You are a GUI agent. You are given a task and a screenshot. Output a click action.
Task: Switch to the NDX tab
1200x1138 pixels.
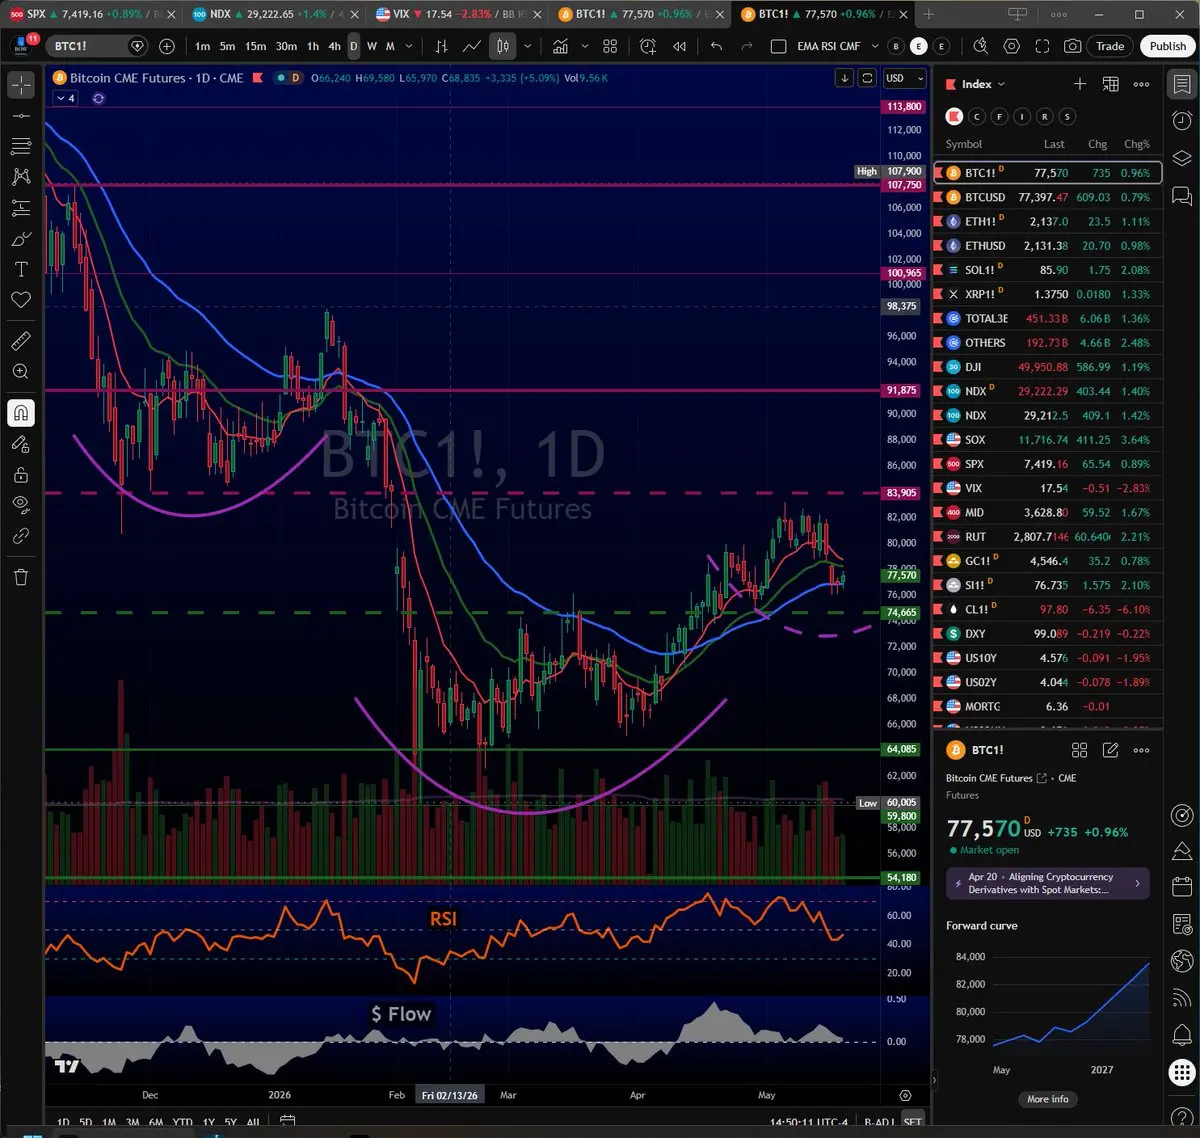[274, 14]
